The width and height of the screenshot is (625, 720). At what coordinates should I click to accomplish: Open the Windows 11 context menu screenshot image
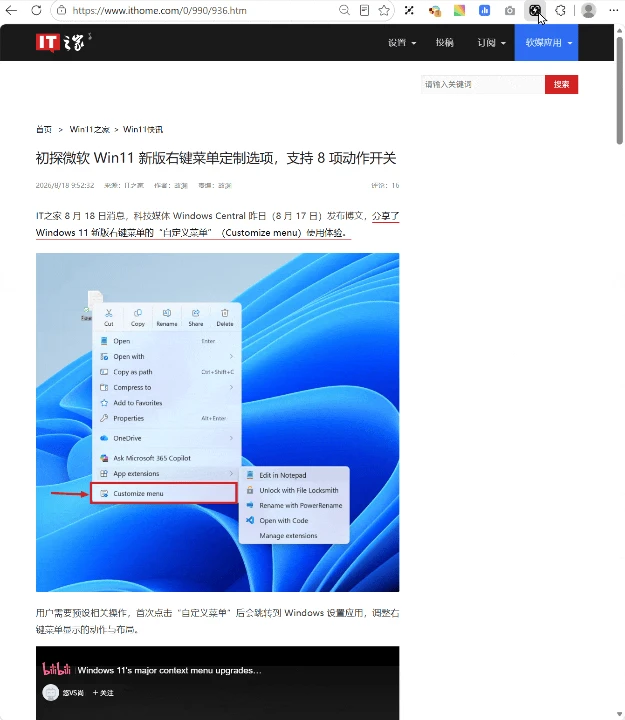[218, 422]
